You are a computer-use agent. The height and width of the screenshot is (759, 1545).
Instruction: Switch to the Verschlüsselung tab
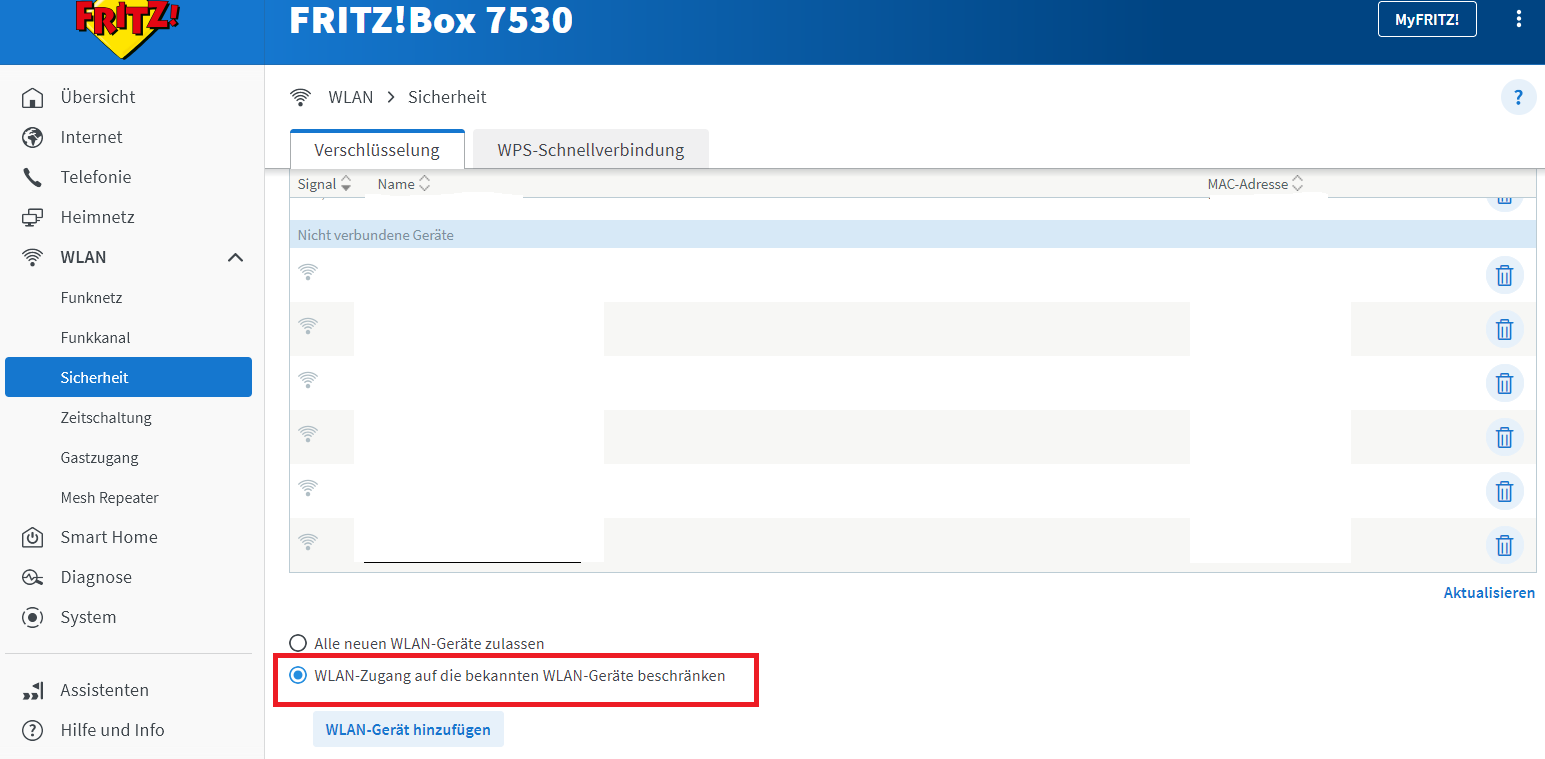pos(377,150)
